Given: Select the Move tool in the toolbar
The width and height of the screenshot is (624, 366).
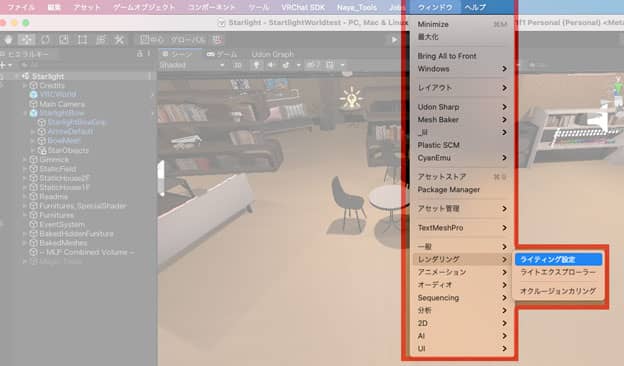Looking at the screenshot, I should 26,40.
